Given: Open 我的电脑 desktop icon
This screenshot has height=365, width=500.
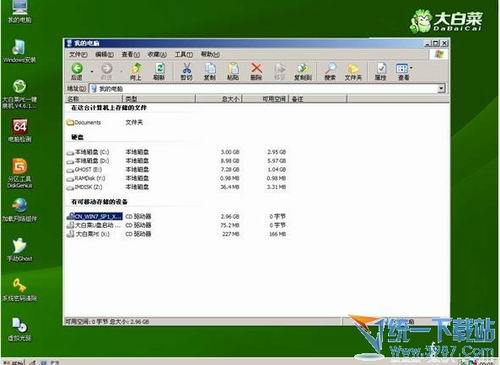Looking at the screenshot, I should [x=19, y=11].
